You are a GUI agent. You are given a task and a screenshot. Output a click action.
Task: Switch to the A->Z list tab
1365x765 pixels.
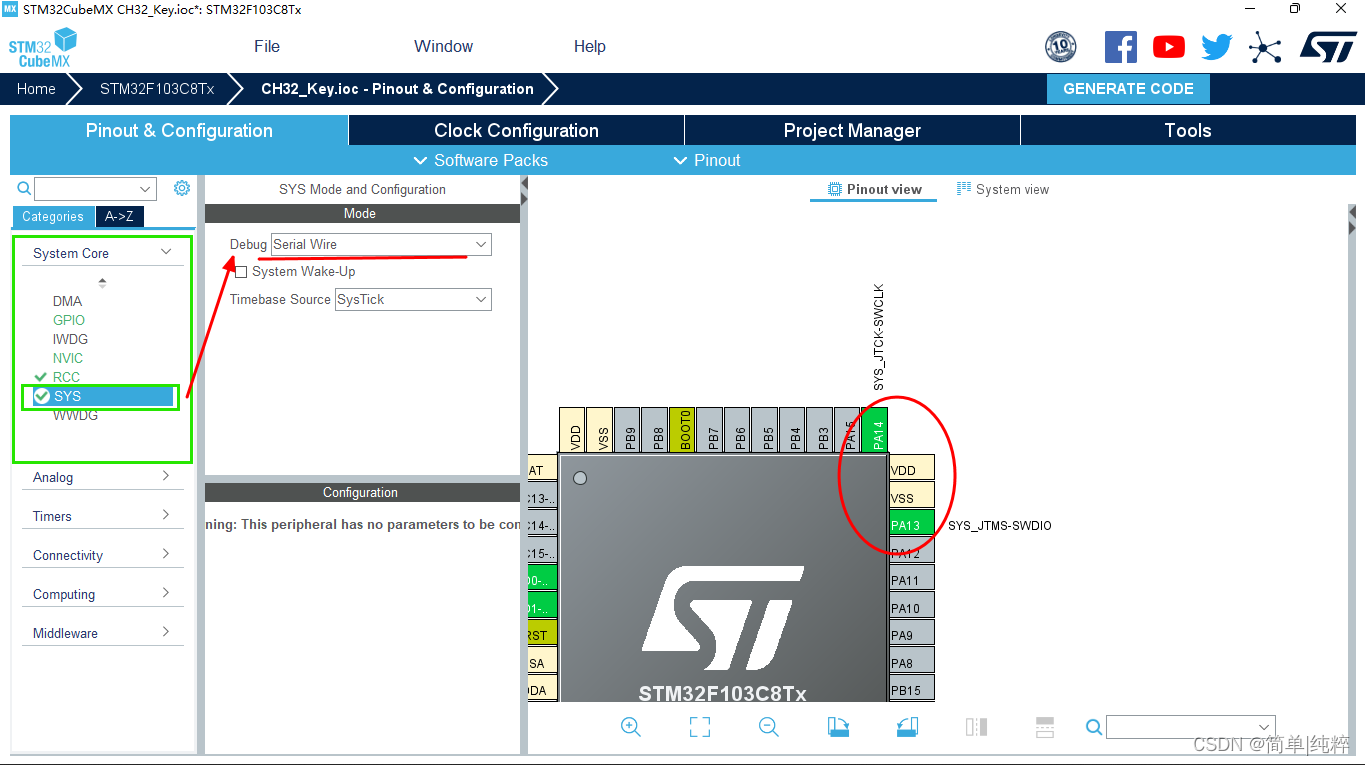pyautogui.click(x=119, y=216)
